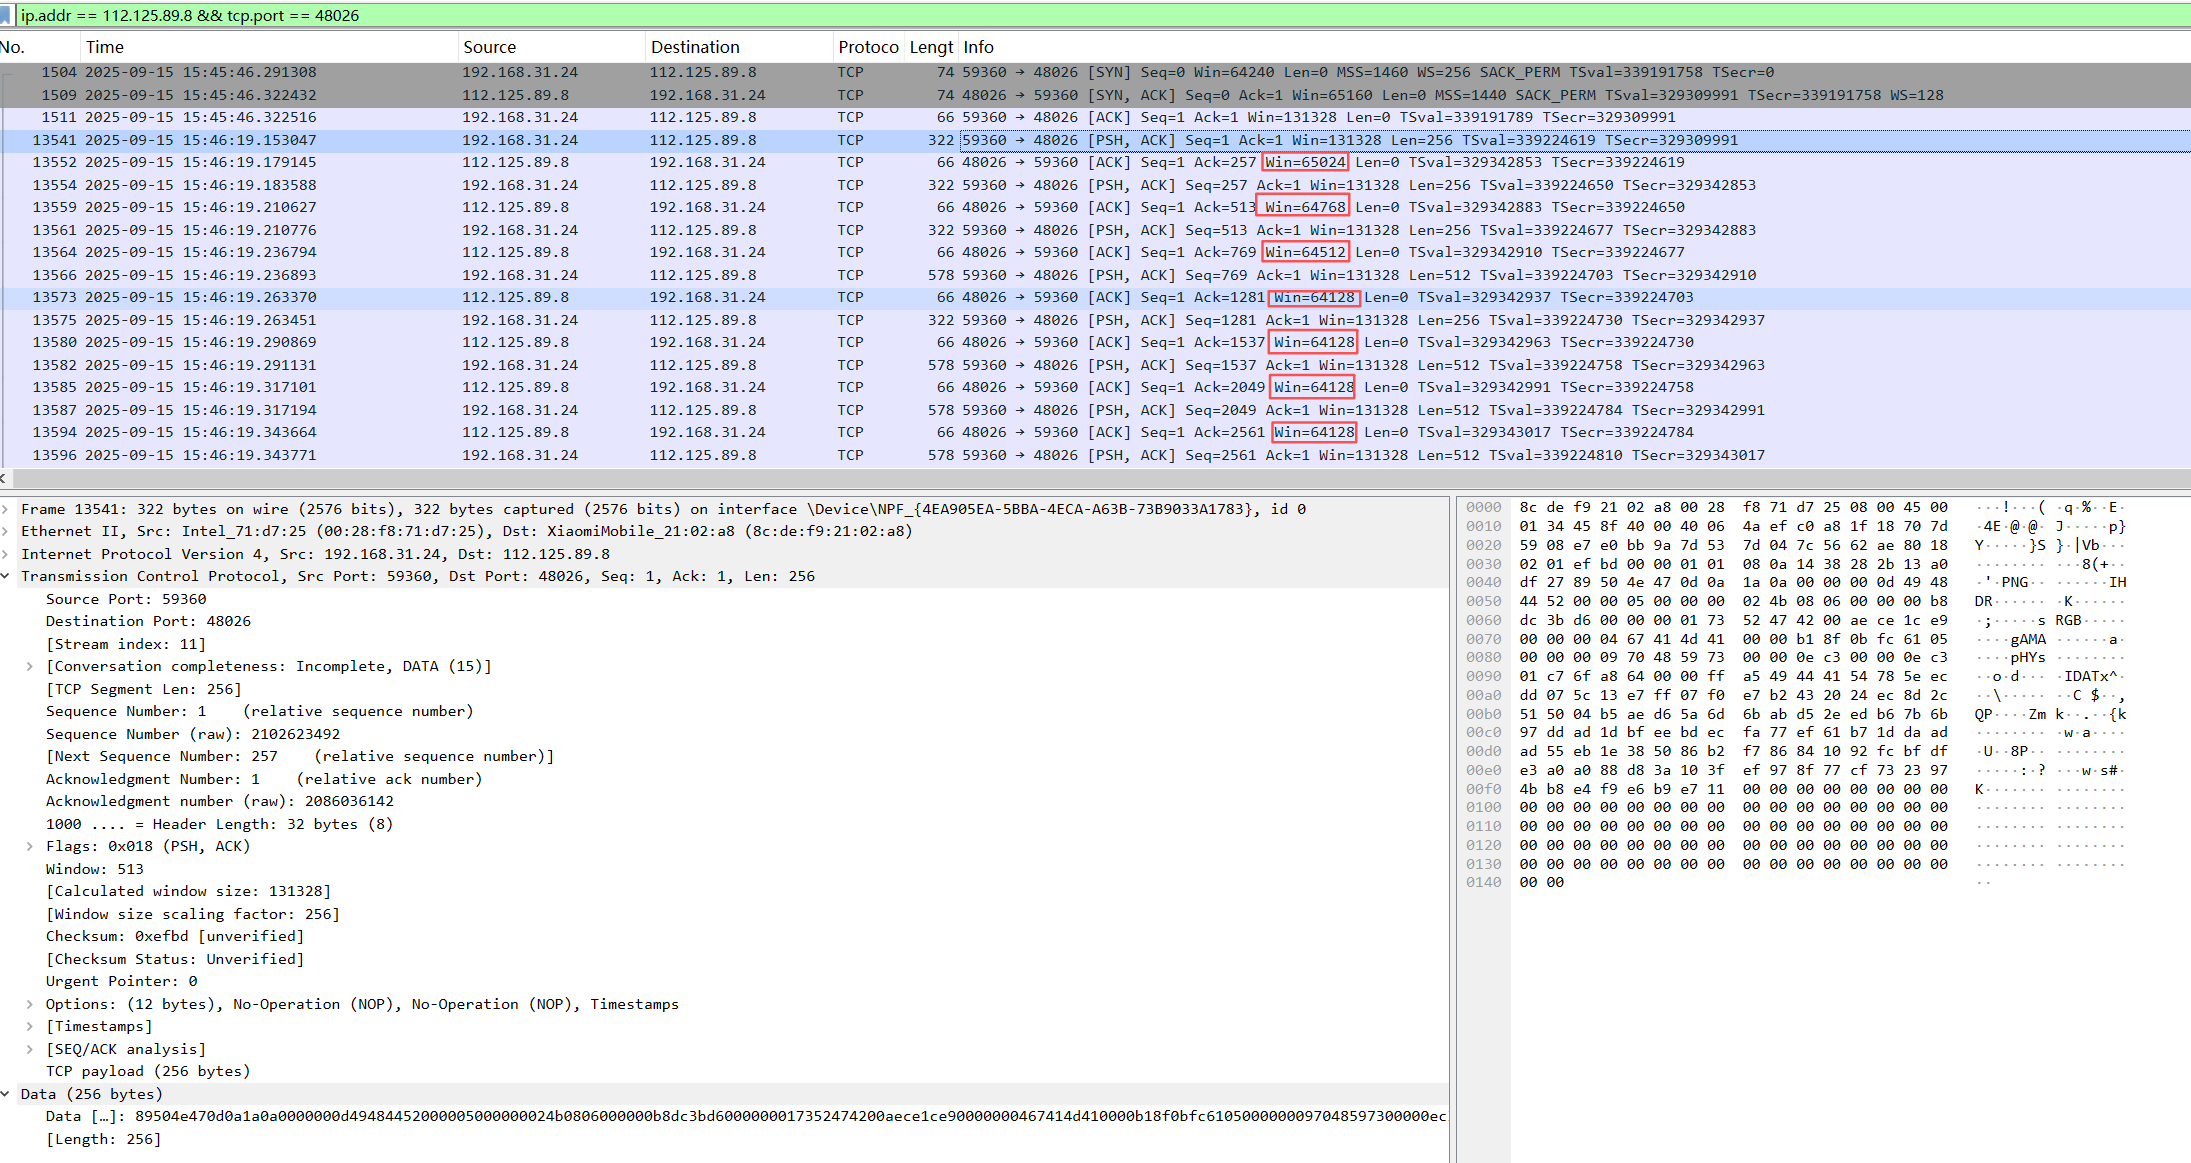Select the Header Length: 32 bytes field

(x=220, y=824)
